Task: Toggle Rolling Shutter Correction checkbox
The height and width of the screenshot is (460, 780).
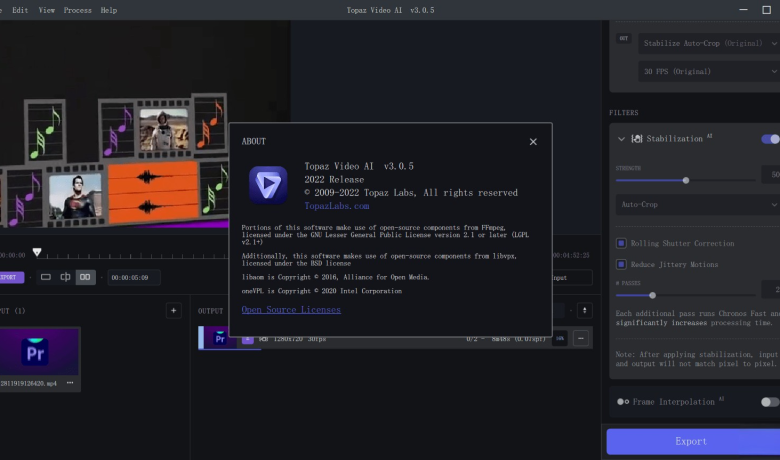Action: (621, 243)
